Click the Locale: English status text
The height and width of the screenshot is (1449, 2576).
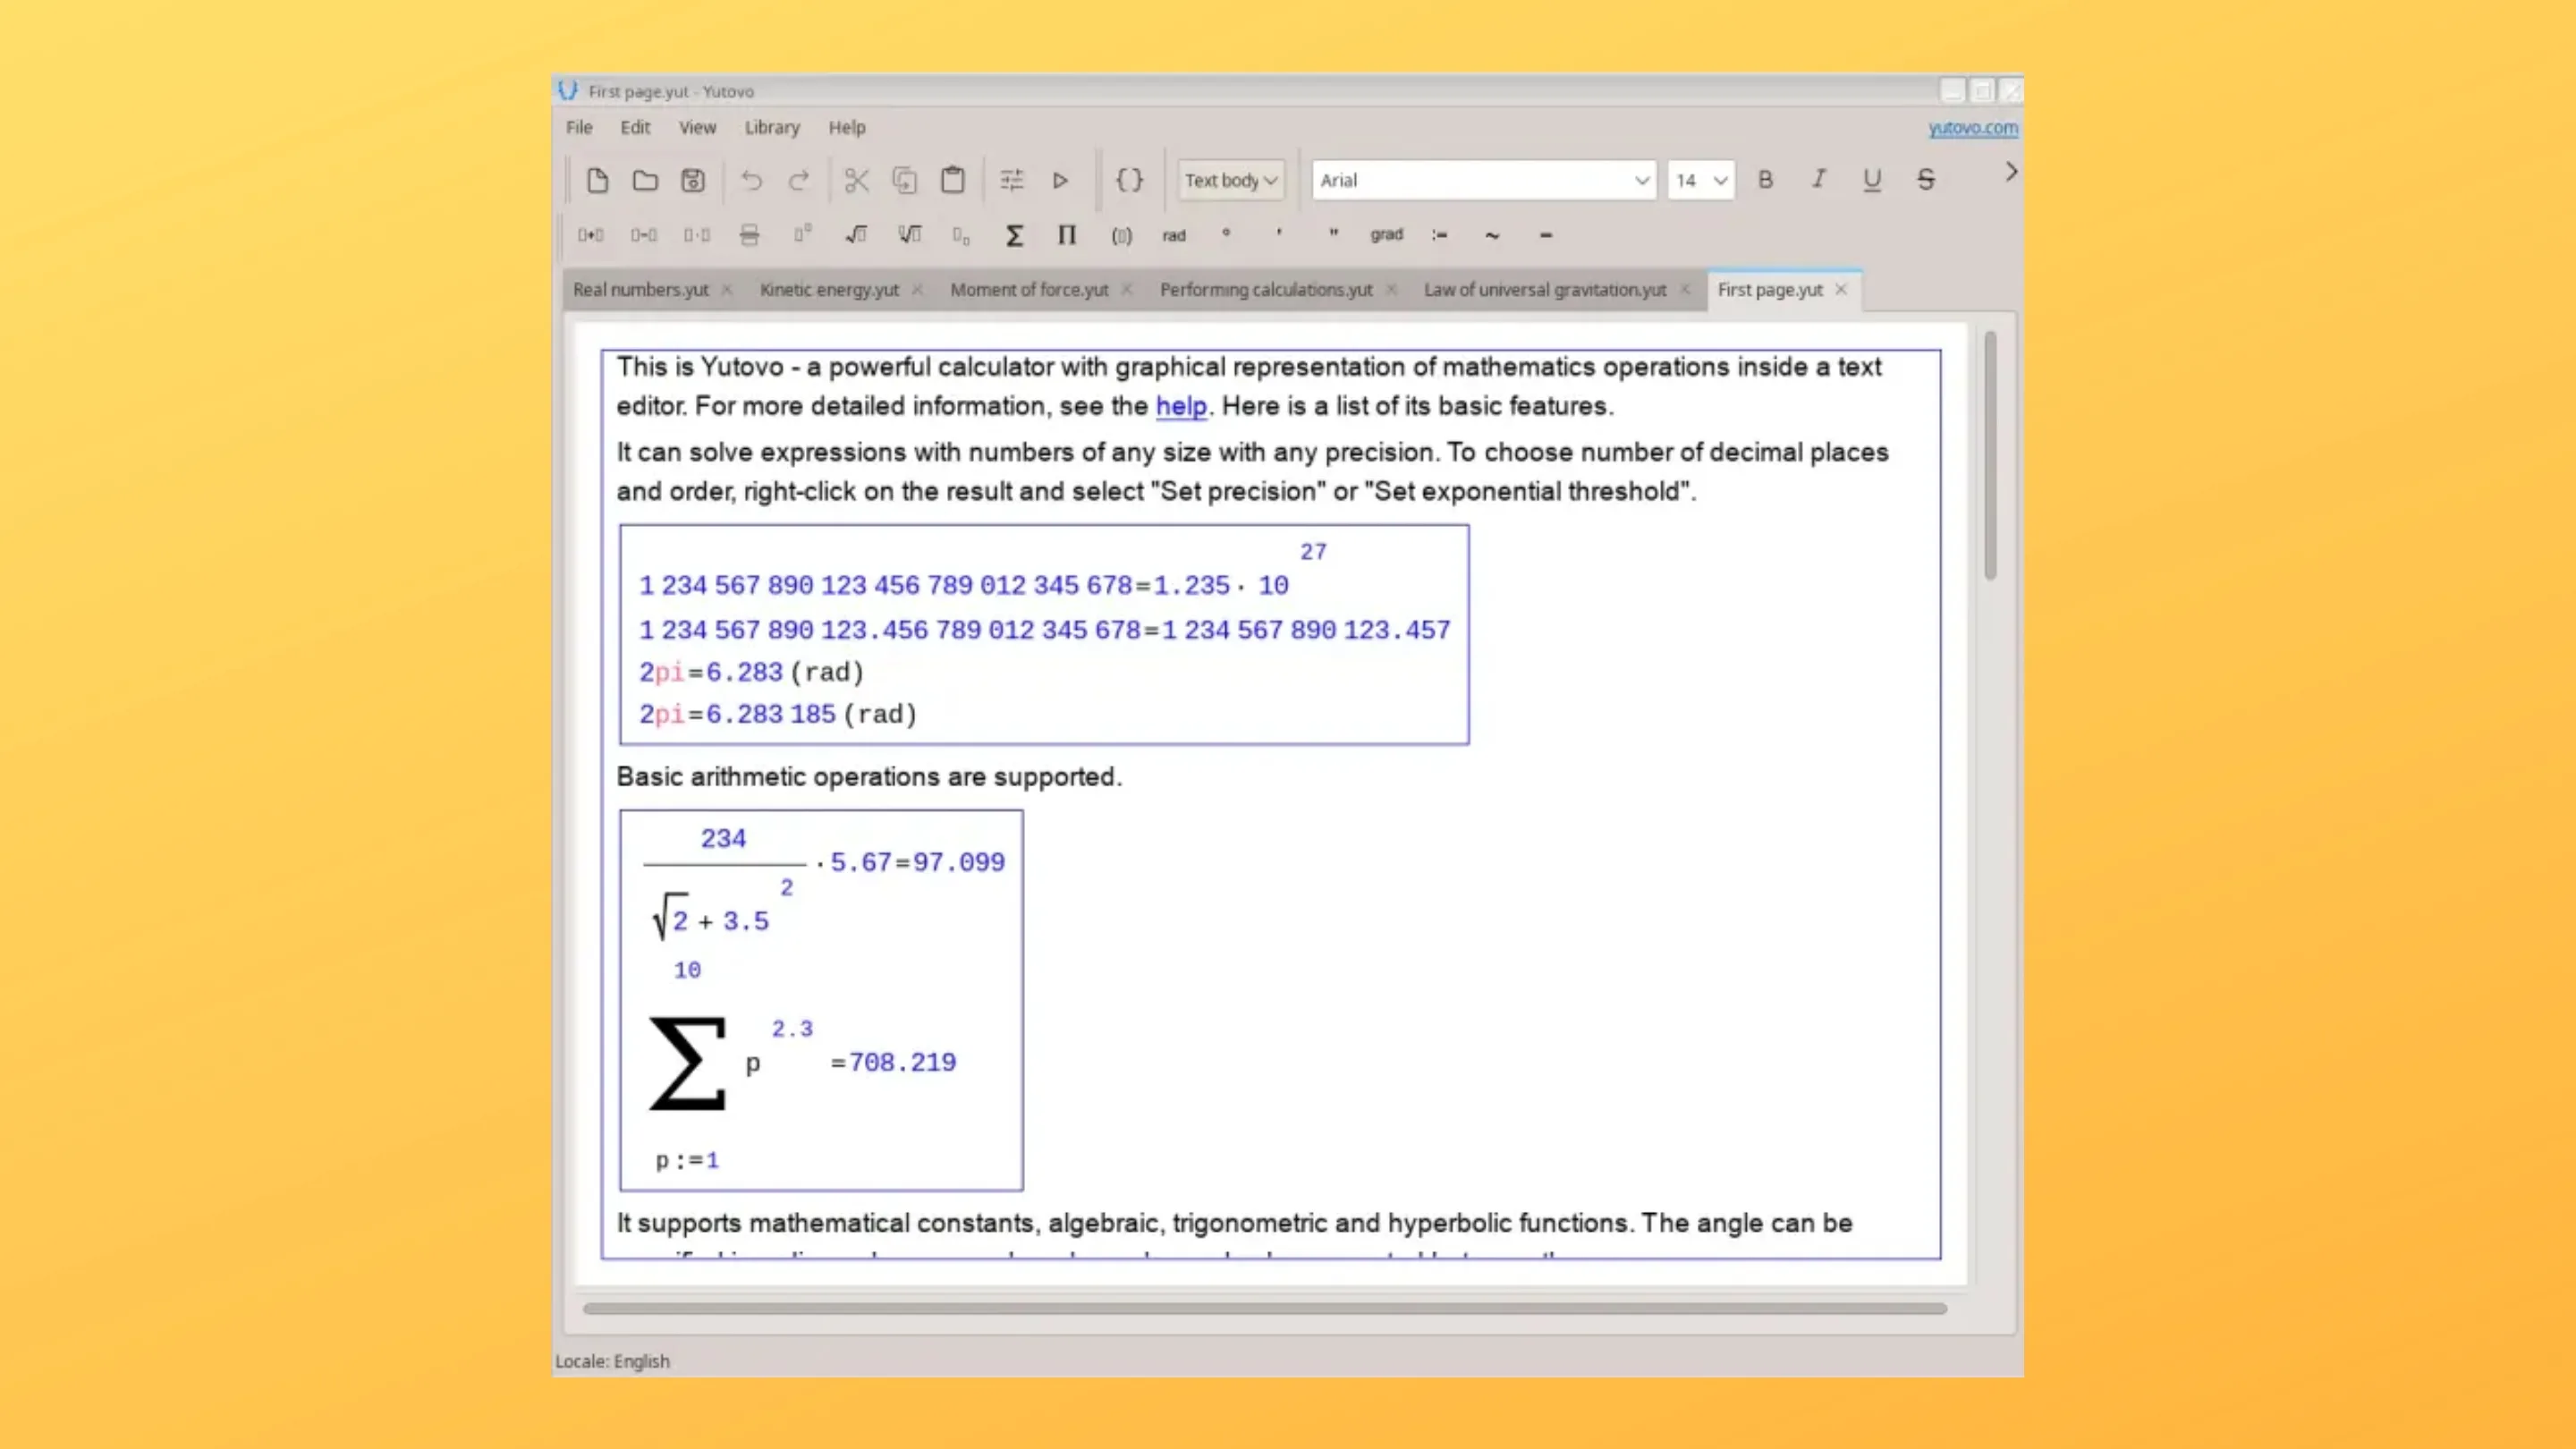pyautogui.click(x=612, y=1361)
